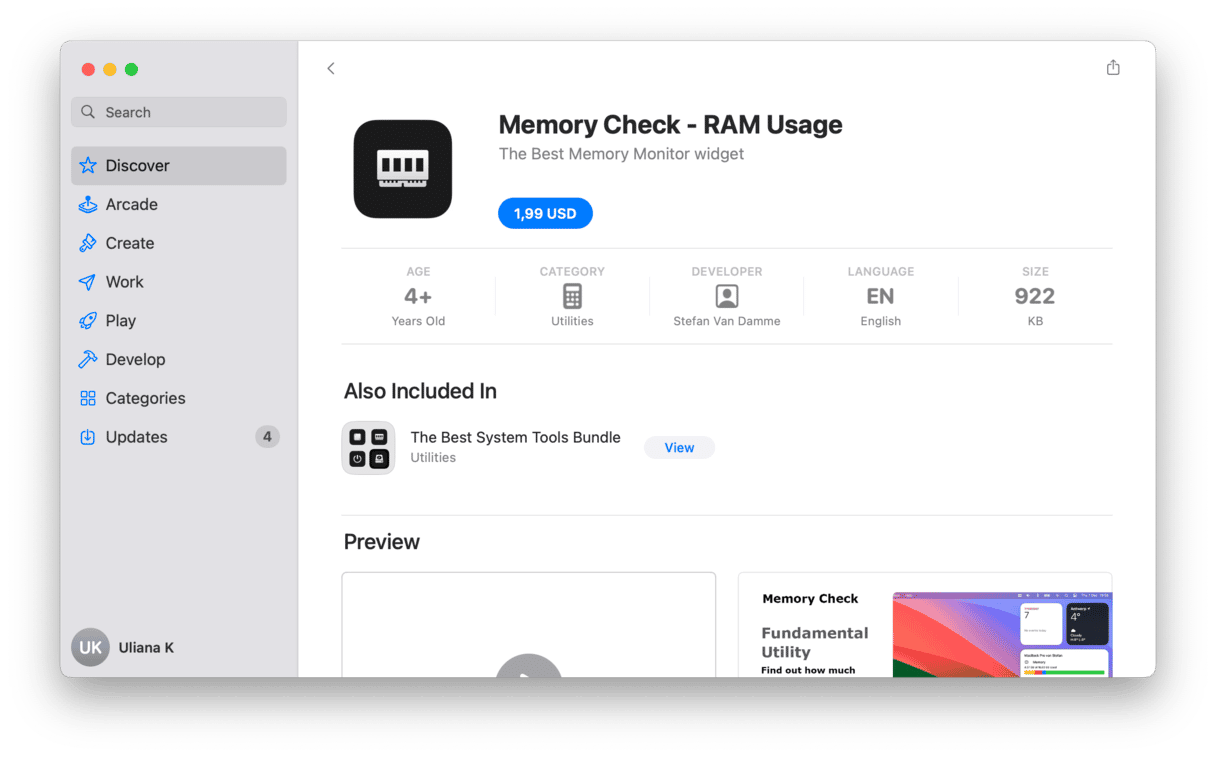1216x757 pixels.
Task: Click the Utilities calculator category icon
Action: (x=572, y=296)
